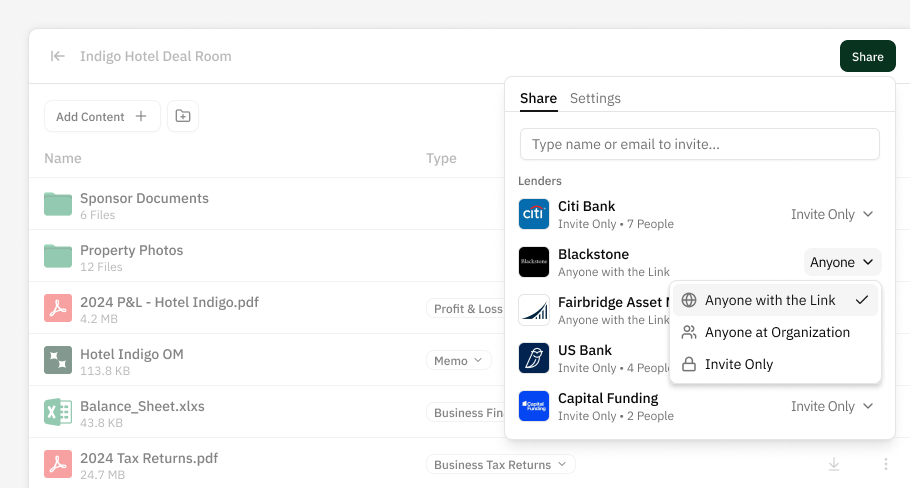Click the Fairbridge Asset logo icon
The image size is (910, 488).
[534, 310]
